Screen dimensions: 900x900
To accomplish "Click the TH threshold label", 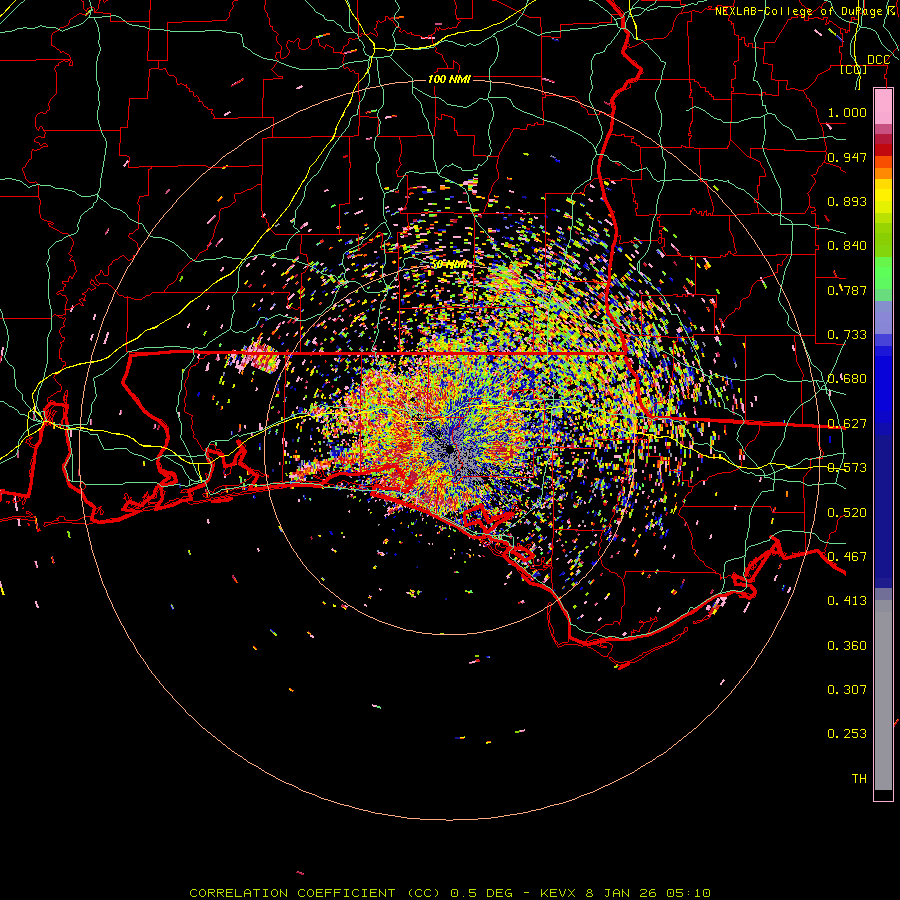I will pos(859,779).
